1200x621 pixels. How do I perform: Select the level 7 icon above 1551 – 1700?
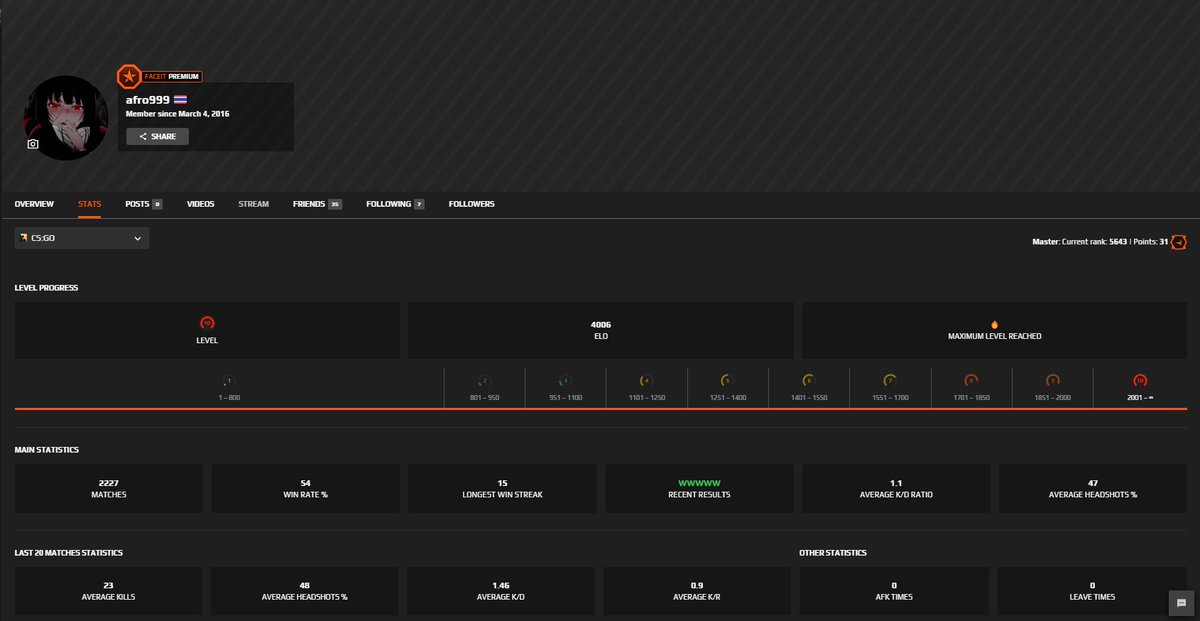coord(889,381)
